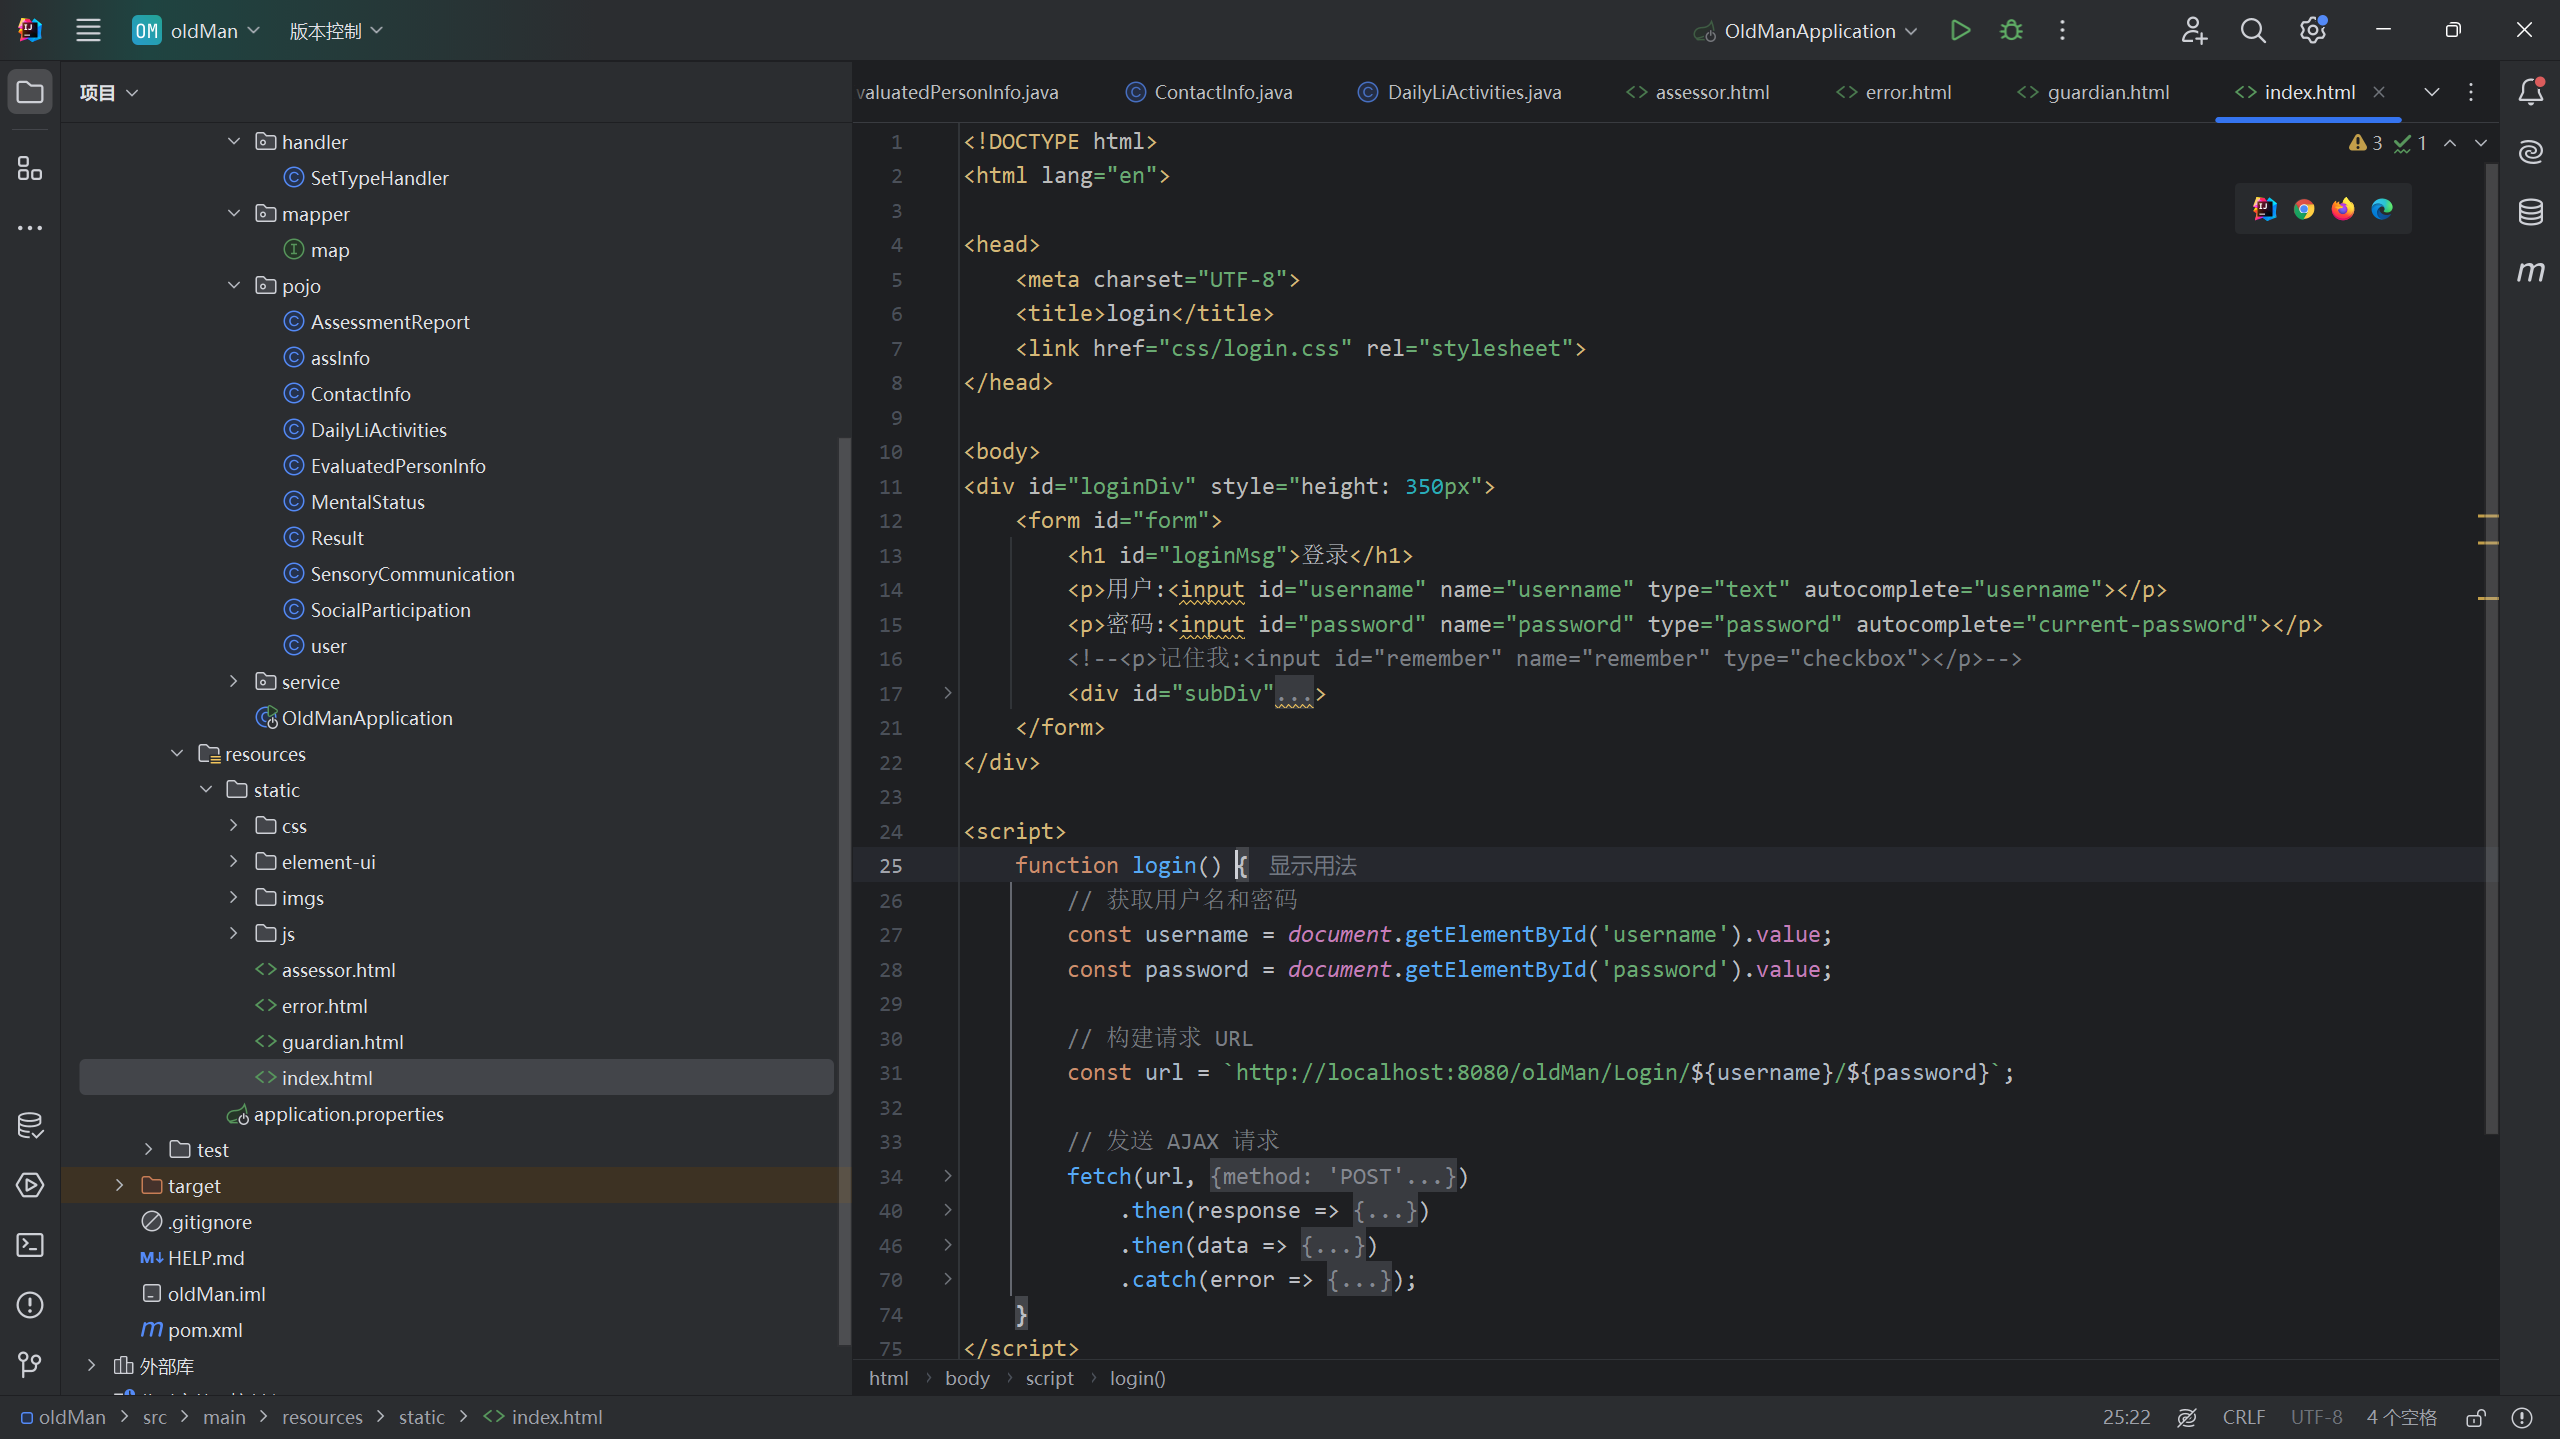Open the 版本控制 dropdown
The height and width of the screenshot is (1440, 2560).
[x=336, y=30]
